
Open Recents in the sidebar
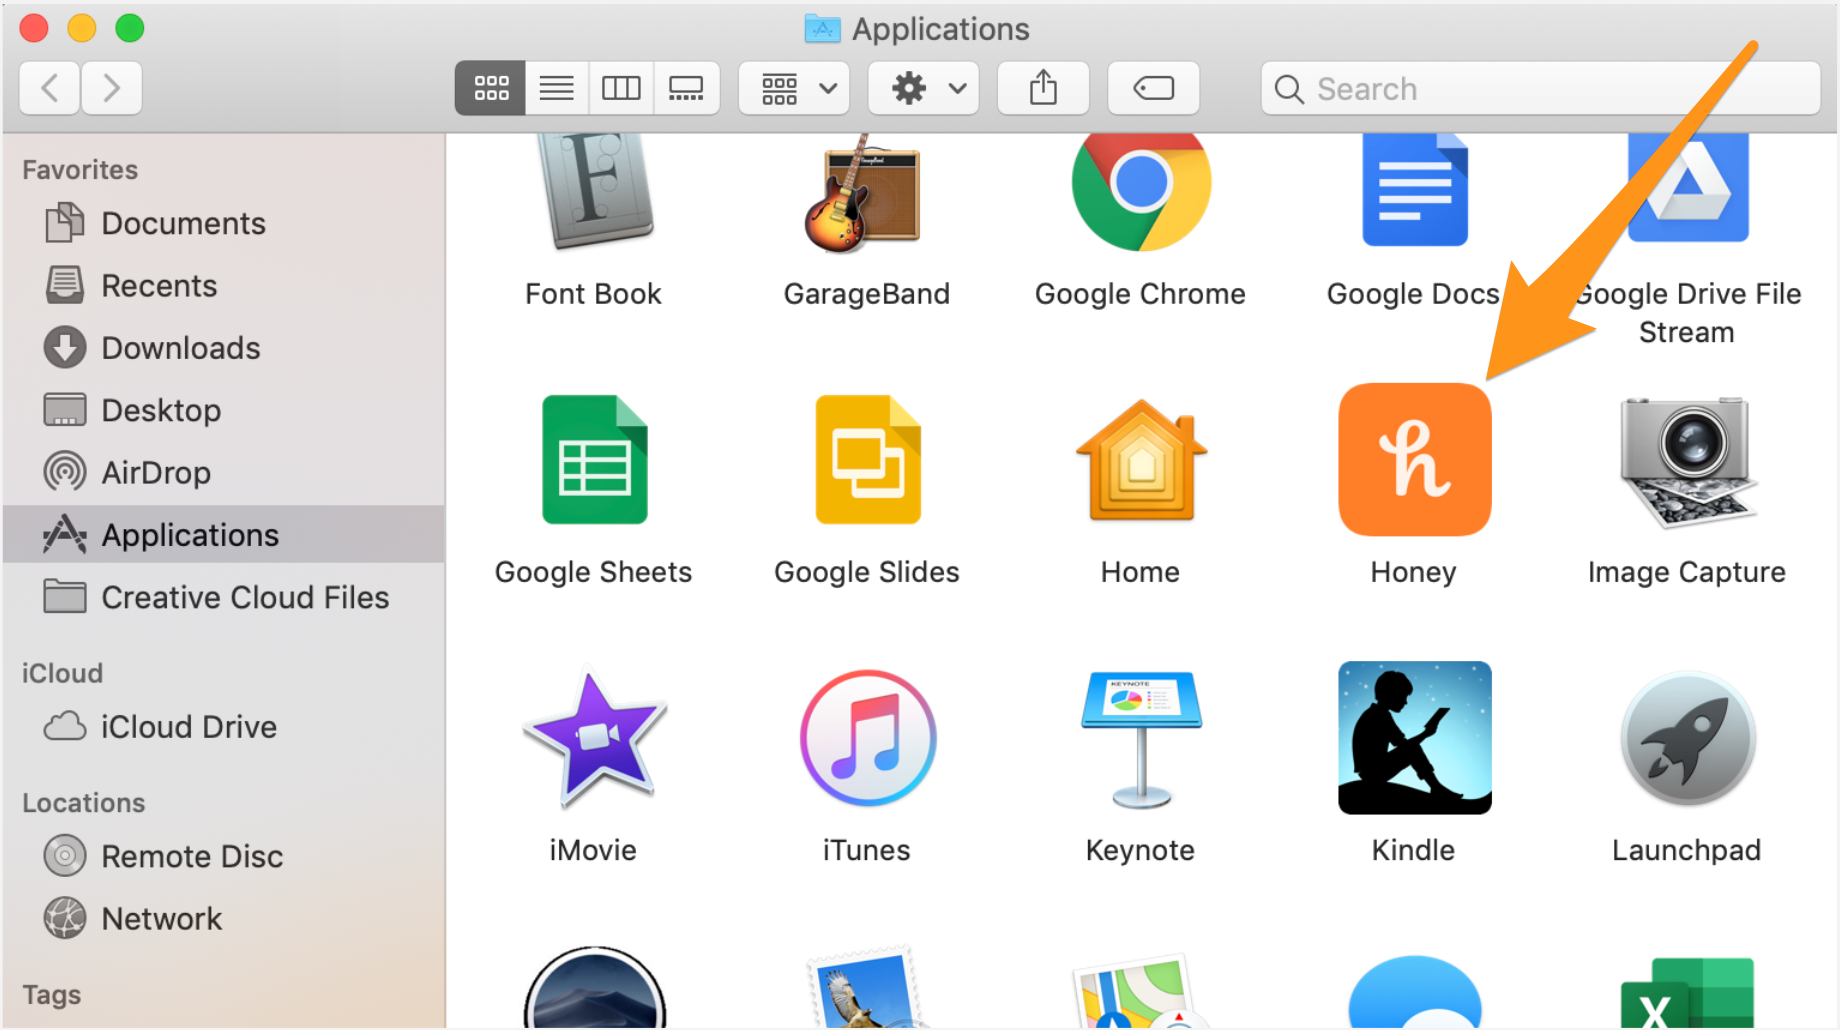tap(224, 286)
